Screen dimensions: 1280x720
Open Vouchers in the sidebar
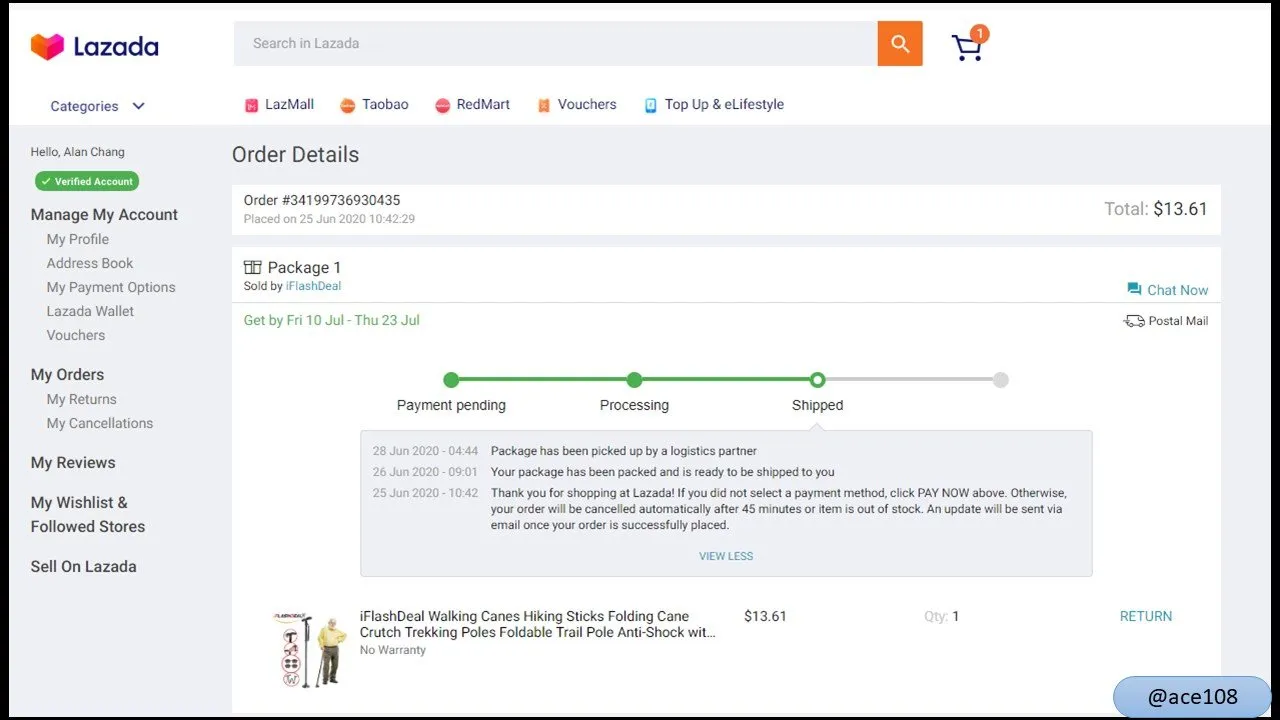tap(76, 335)
